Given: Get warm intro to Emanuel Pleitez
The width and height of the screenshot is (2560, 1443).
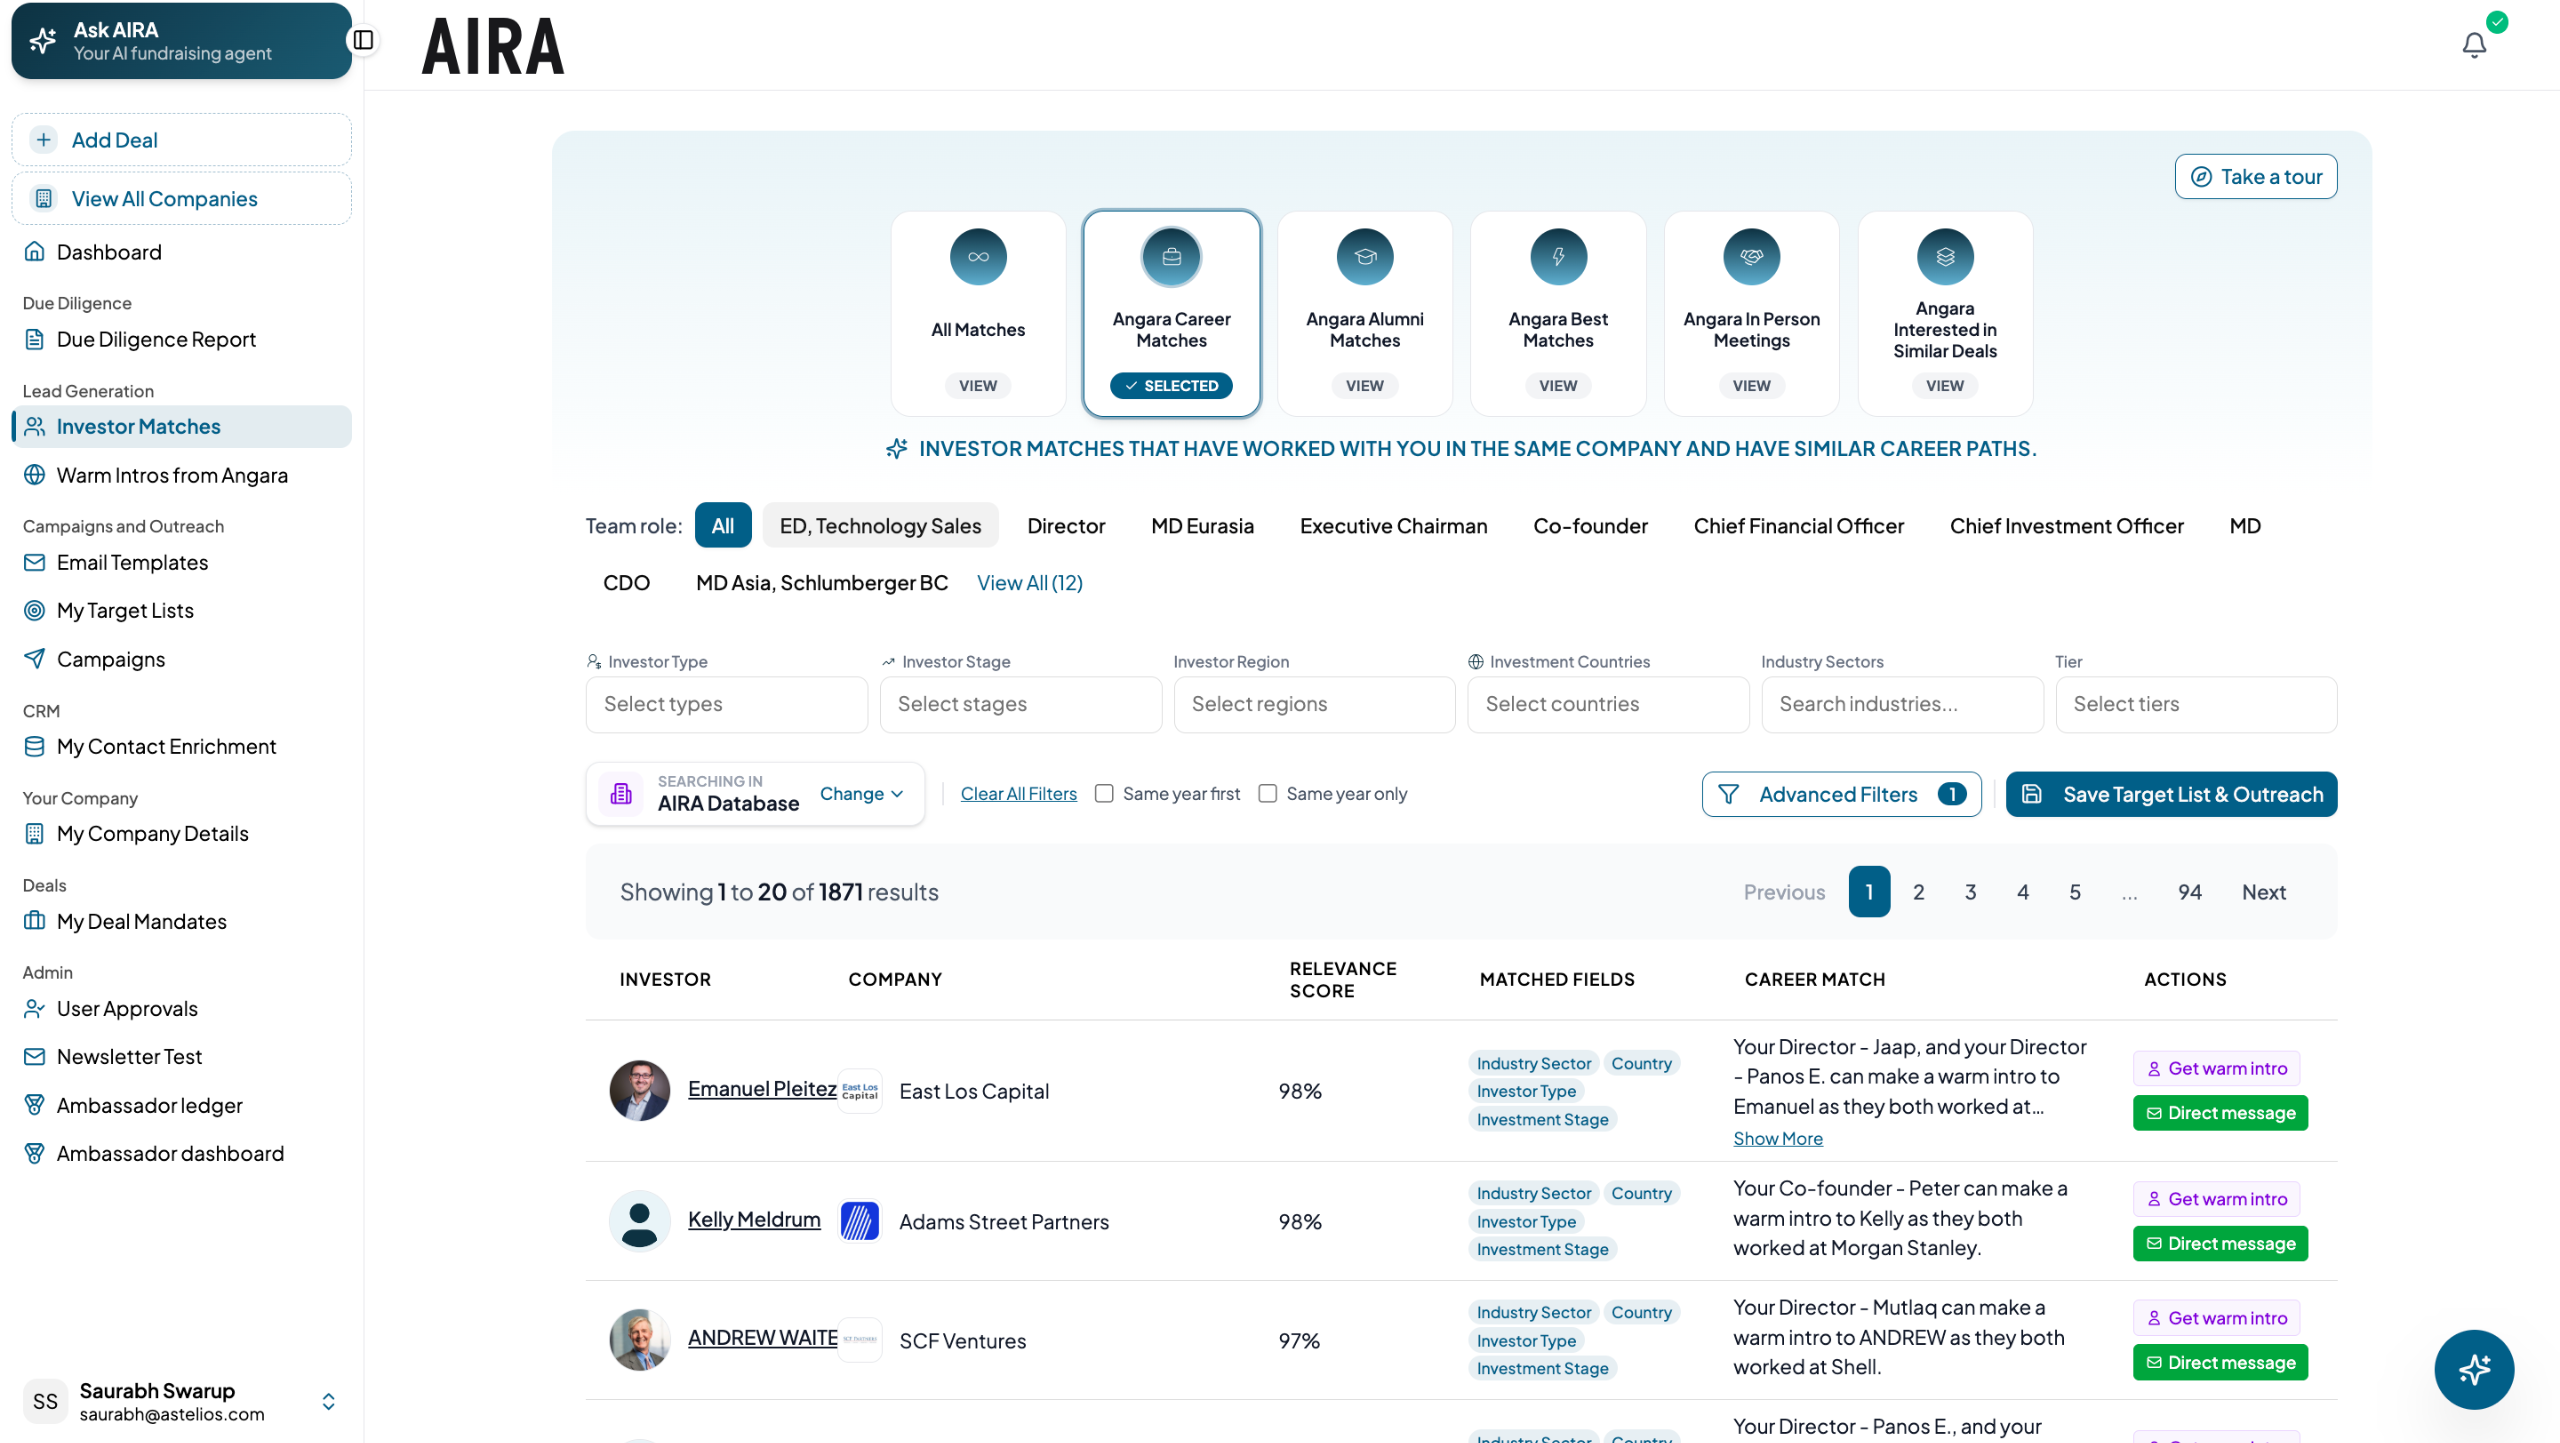Looking at the screenshot, I should point(2216,1068).
